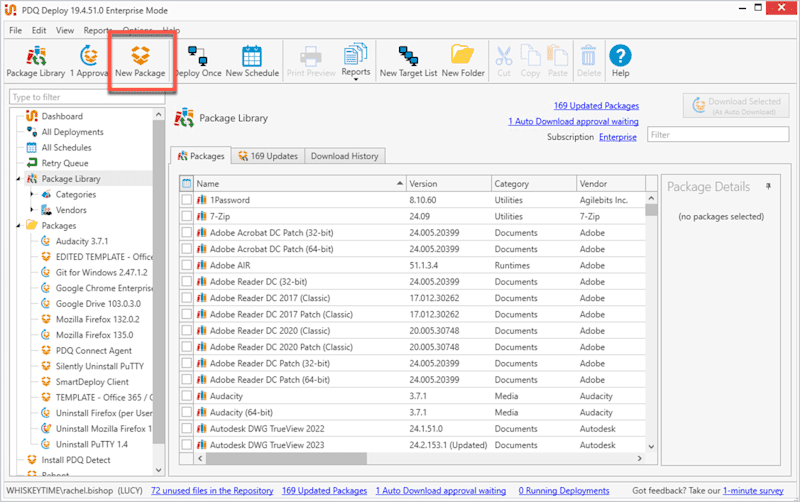
Task: Click the Delete trash can icon
Action: point(589,61)
